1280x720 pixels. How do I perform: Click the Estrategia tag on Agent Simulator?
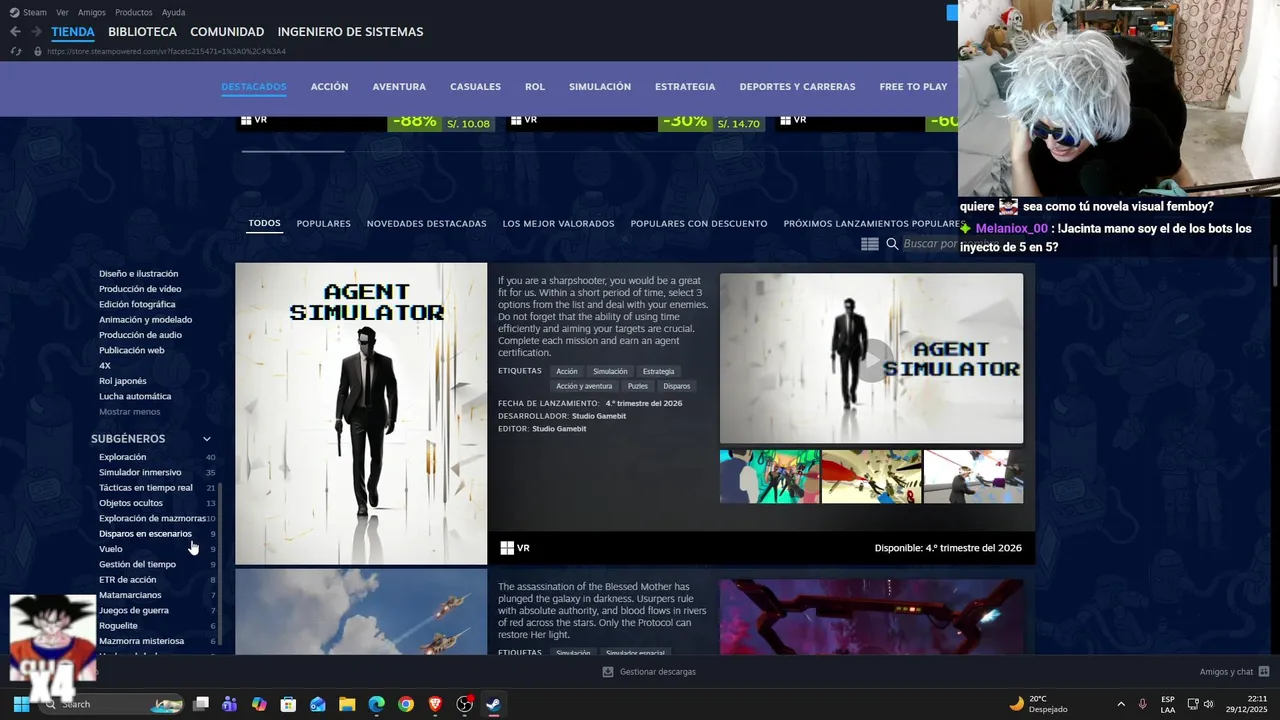point(658,372)
